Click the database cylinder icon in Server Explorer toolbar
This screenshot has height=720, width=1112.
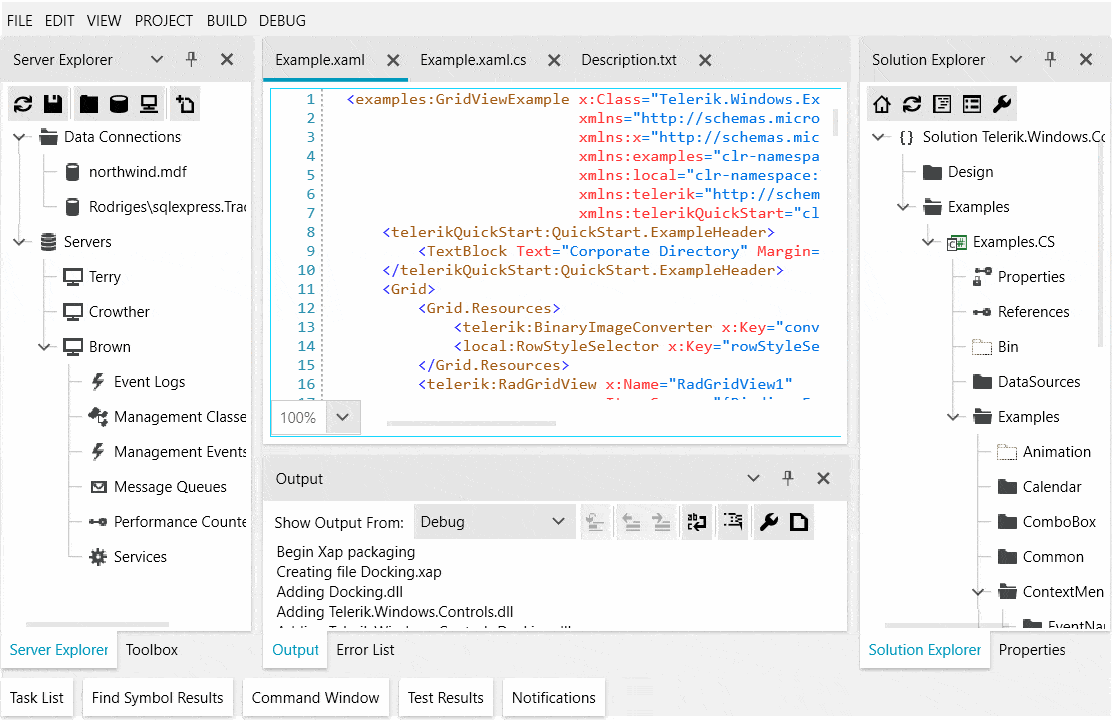(x=119, y=104)
